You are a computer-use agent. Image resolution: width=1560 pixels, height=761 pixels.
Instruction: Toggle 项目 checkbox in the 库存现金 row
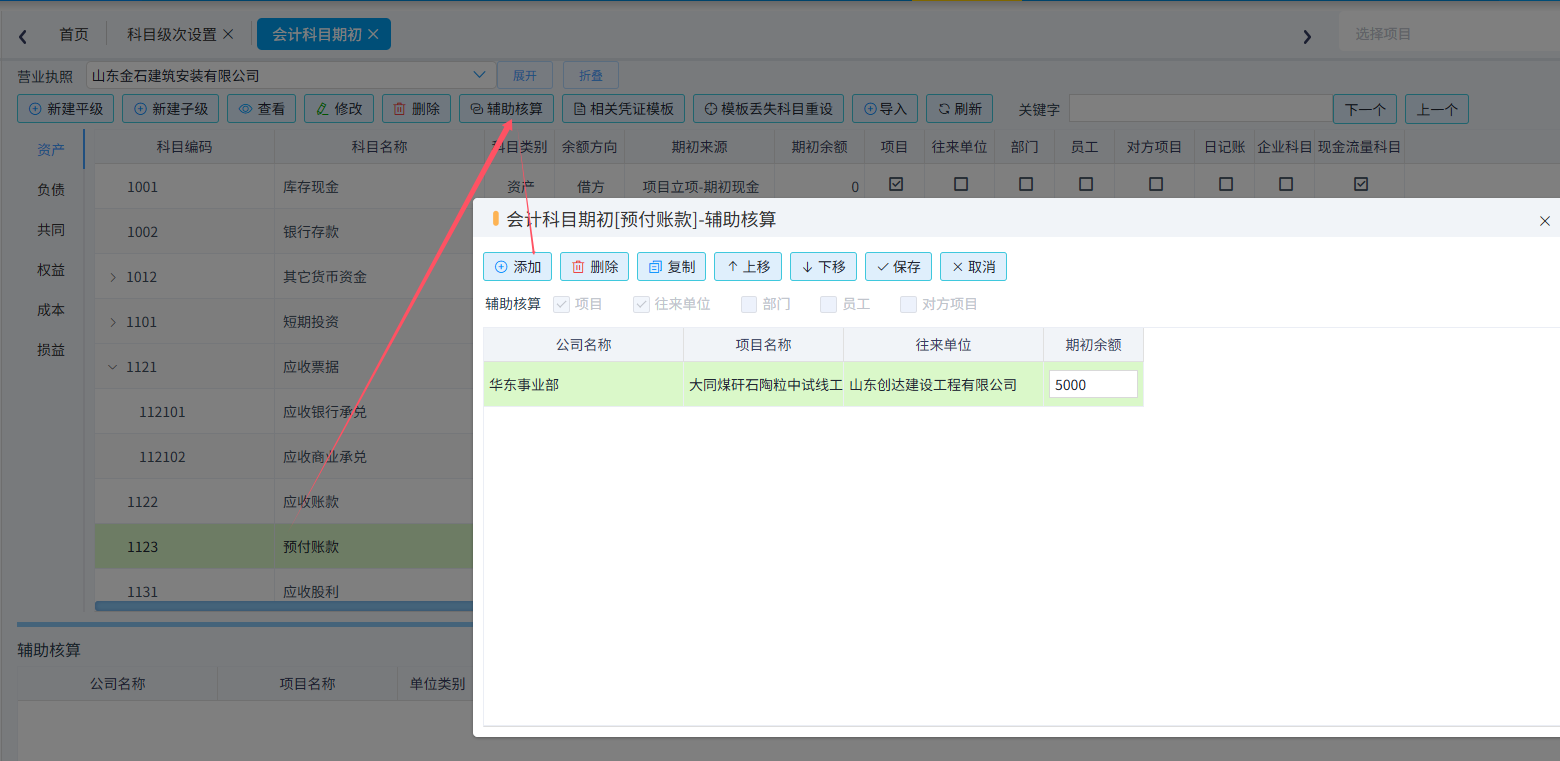coord(896,184)
